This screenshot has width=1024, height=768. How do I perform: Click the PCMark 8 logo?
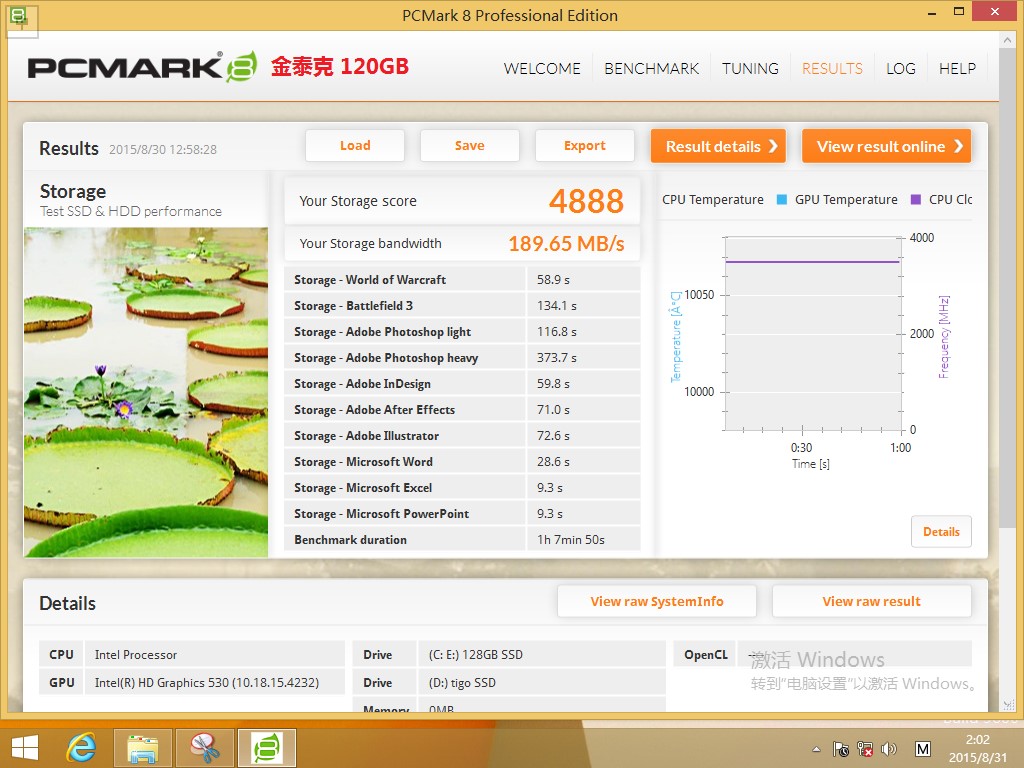tap(142, 67)
